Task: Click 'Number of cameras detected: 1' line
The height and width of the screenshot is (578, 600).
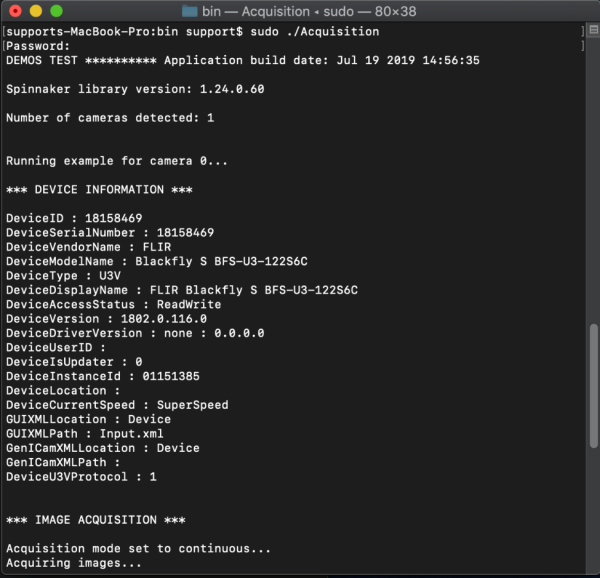Action: pos(110,118)
